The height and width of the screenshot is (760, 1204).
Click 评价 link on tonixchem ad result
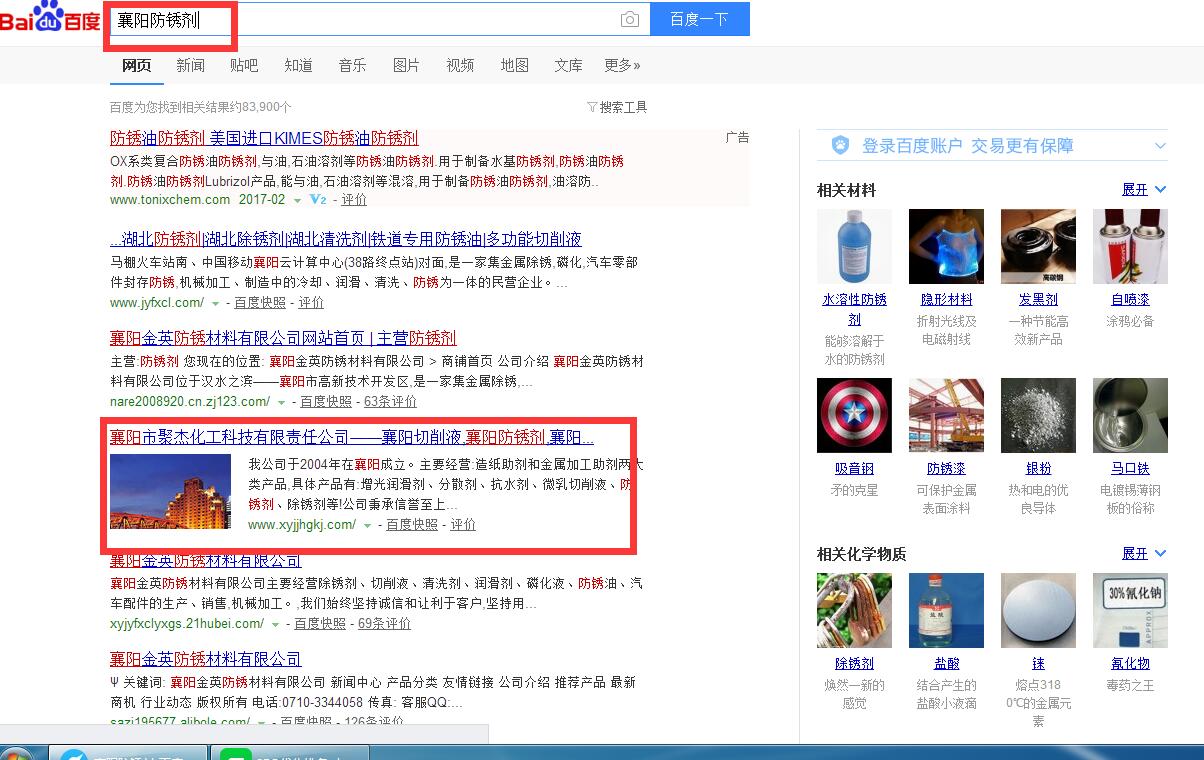coord(354,200)
